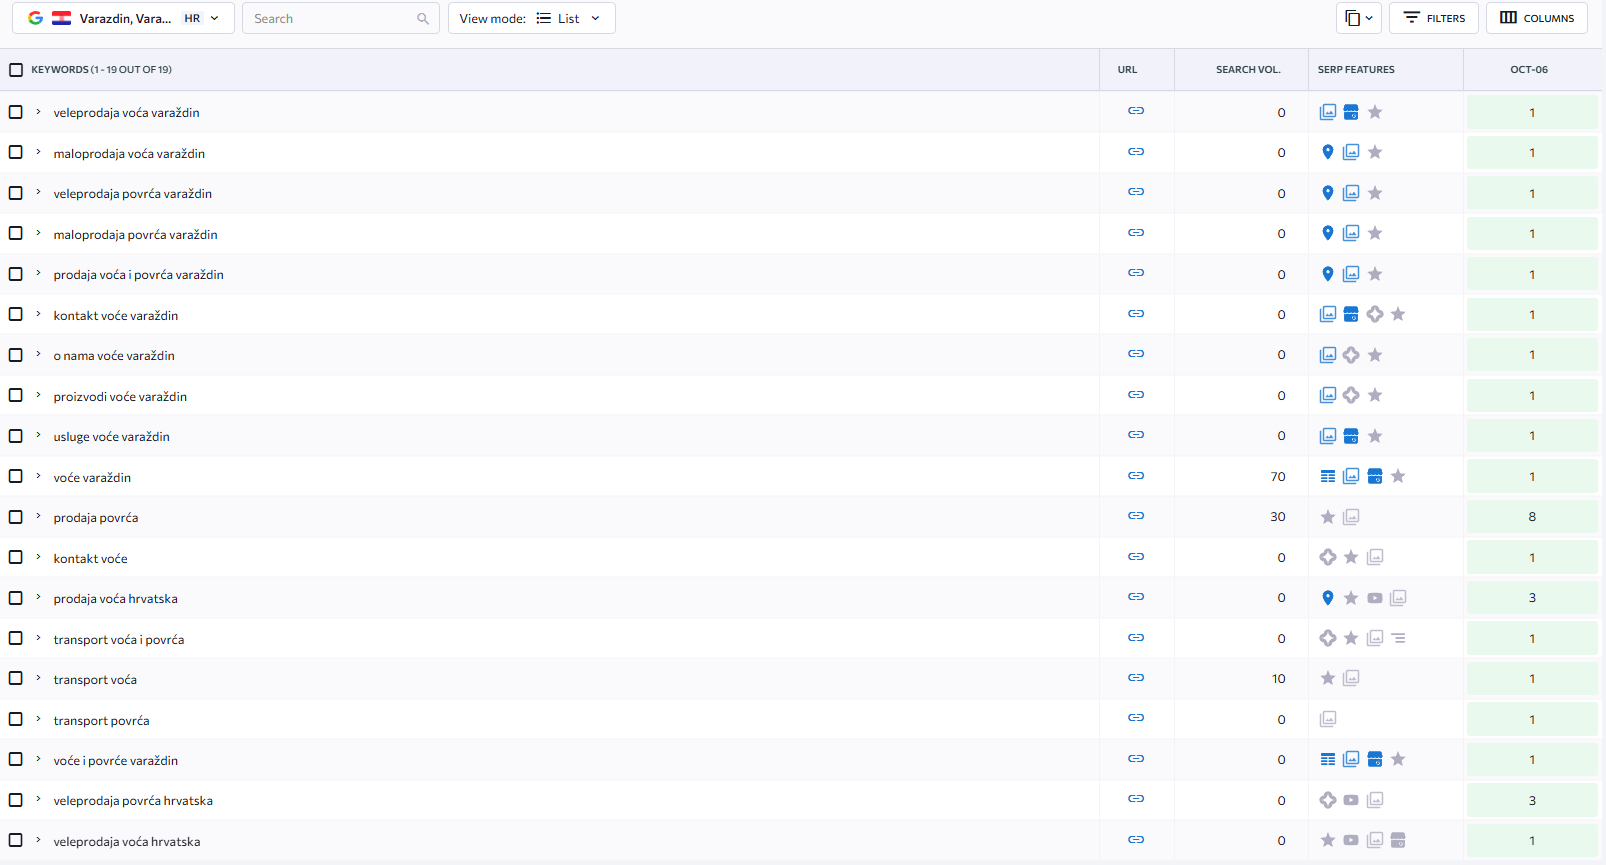Expand the kontakt voće varaždin keyword row
Screen dimensions: 1606x865
pos(38,314)
